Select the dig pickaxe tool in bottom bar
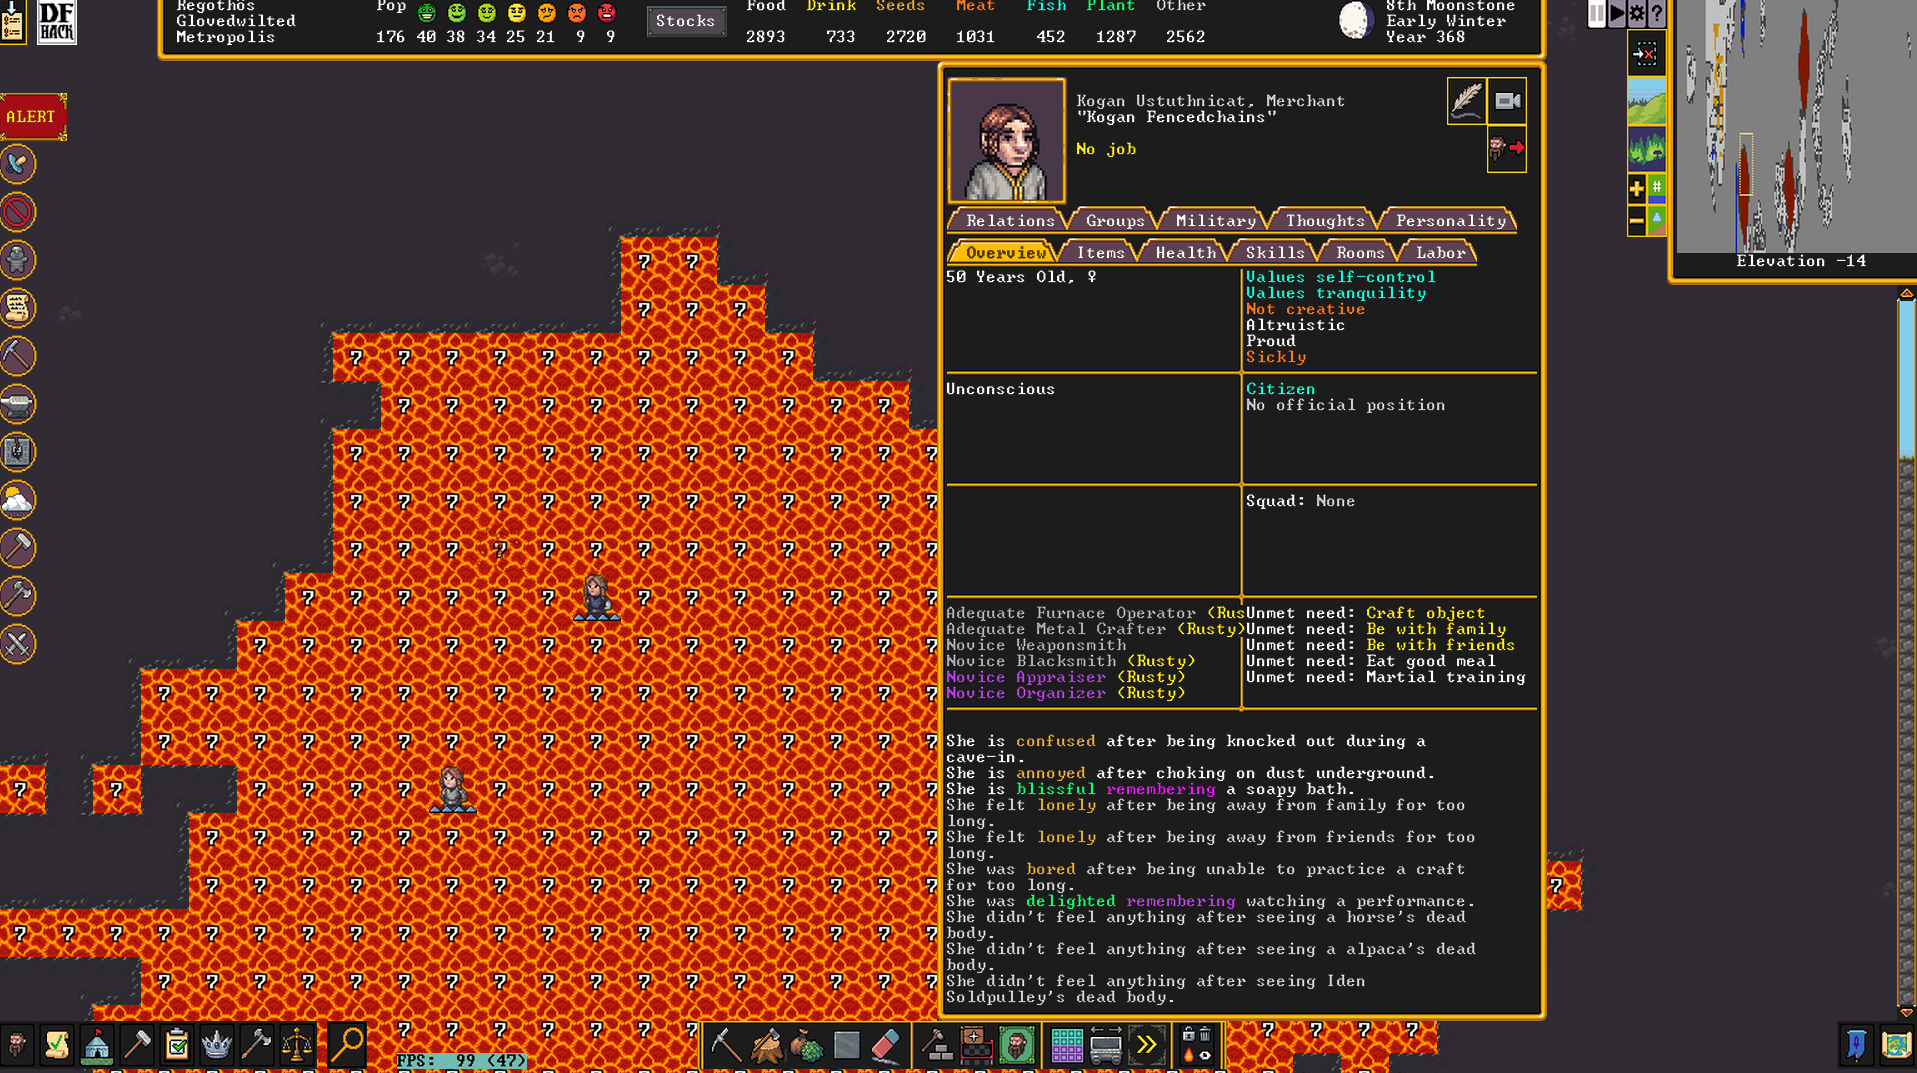The width and height of the screenshot is (1917, 1073). click(726, 1045)
